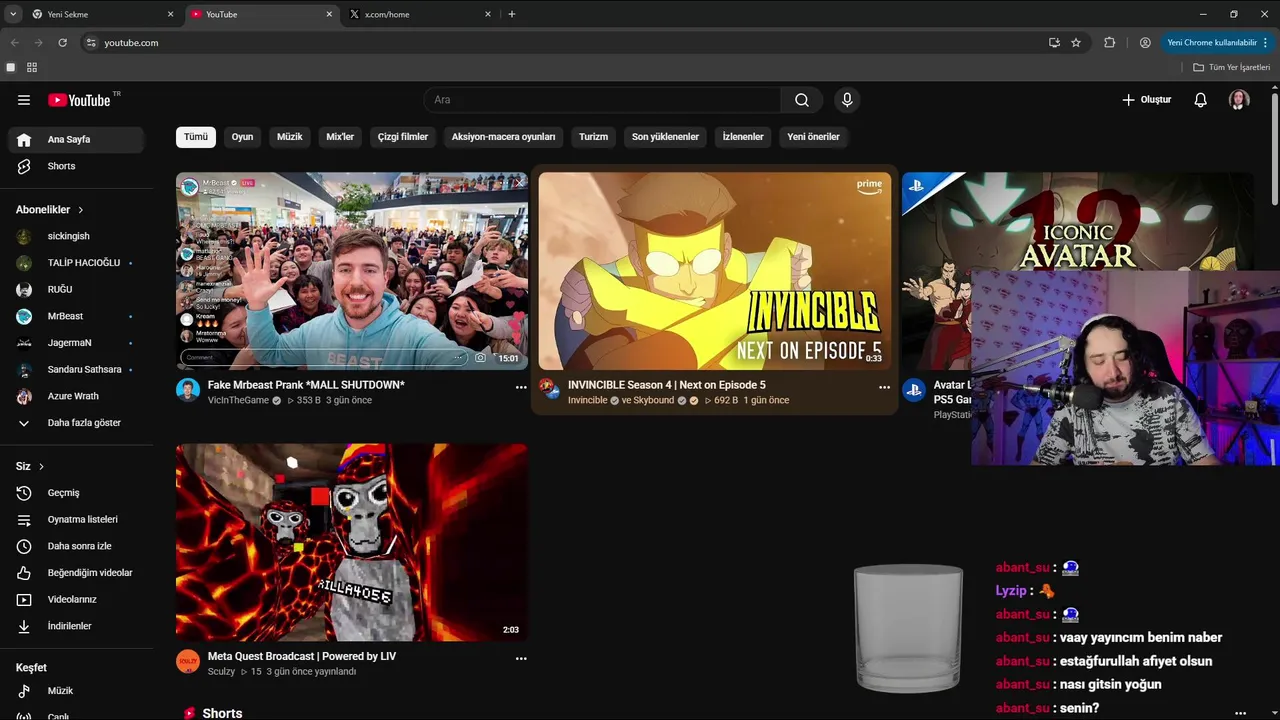
Task: Open options for Meta Quest Broadcast video
Action: (x=521, y=659)
